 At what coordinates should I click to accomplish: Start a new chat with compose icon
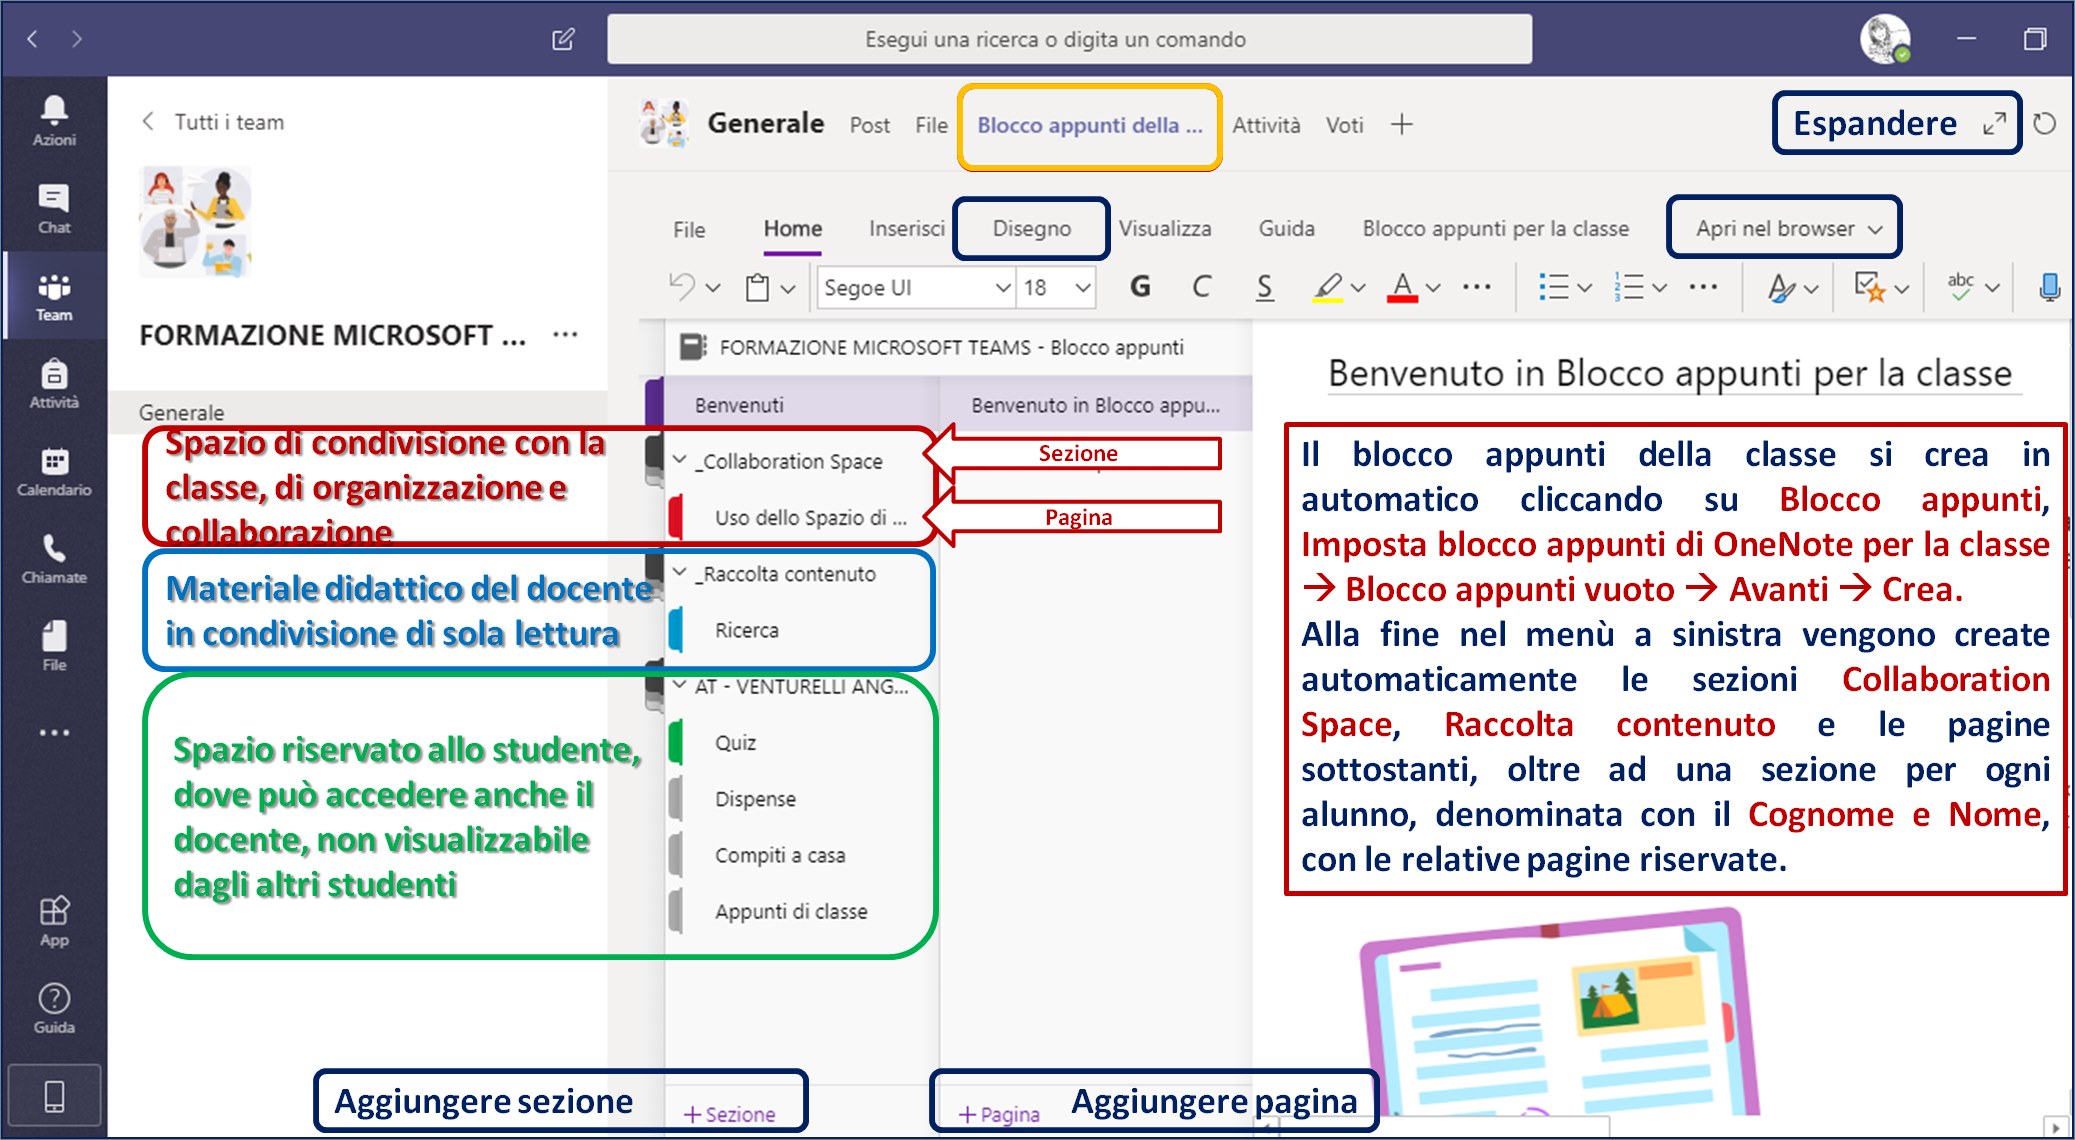563,39
